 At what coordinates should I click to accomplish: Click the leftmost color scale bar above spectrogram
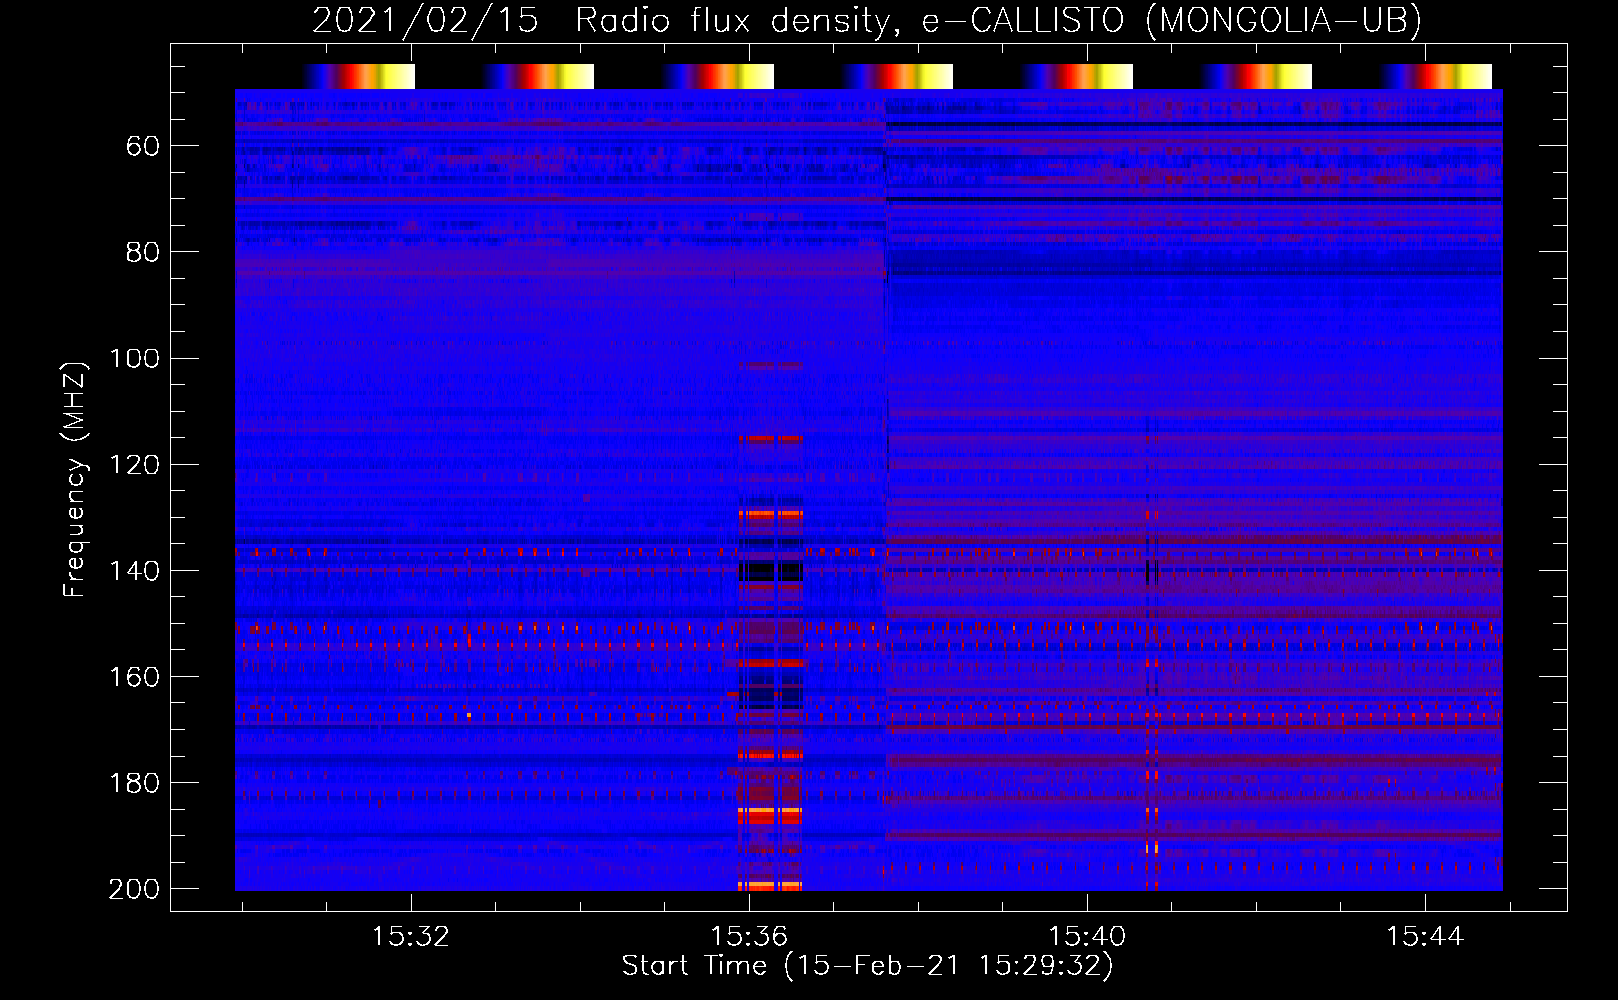pos(359,76)
